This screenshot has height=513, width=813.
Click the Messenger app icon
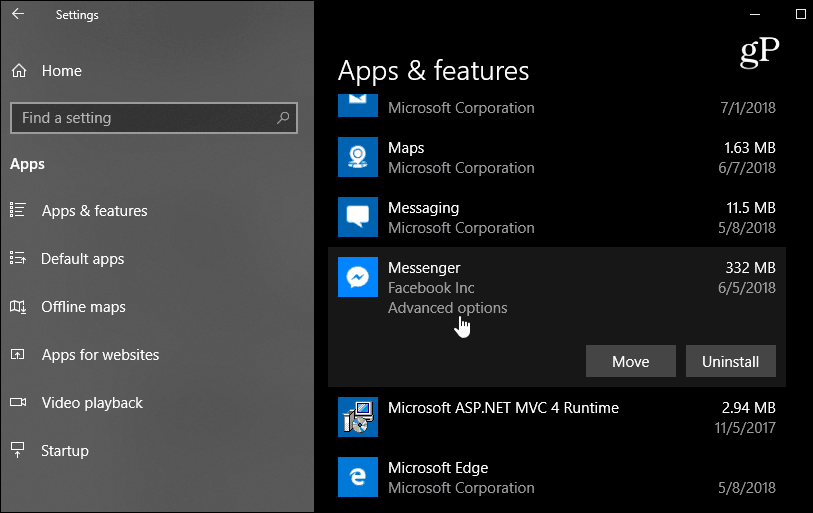[358, 277]
